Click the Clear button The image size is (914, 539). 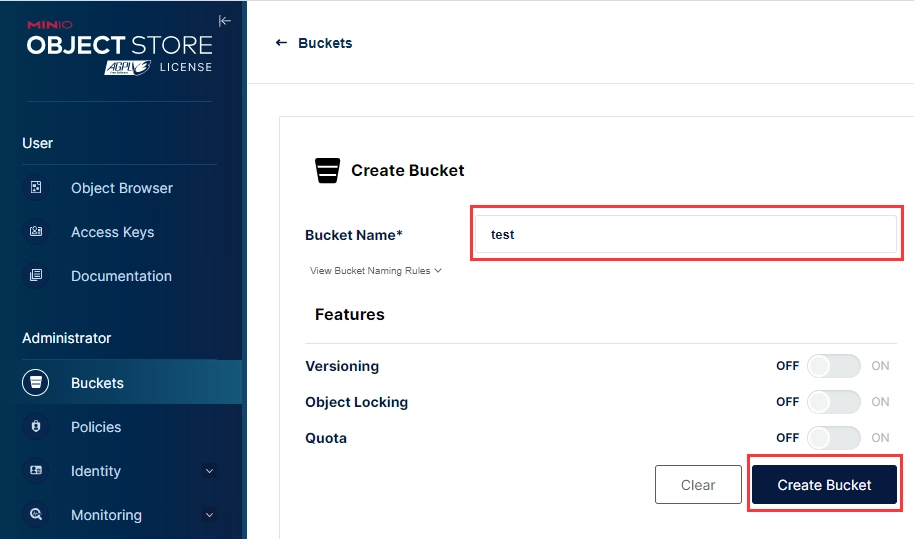(x=698, y=485)
